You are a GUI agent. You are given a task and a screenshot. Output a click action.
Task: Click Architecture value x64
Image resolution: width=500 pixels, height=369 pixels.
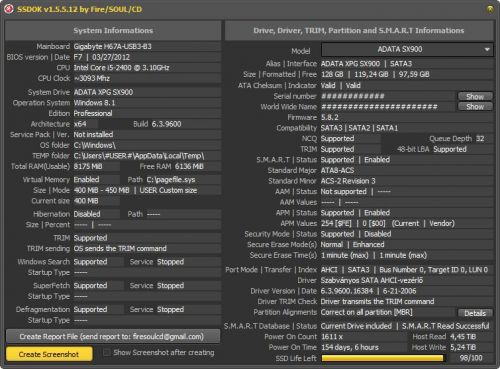coord(80,124)
